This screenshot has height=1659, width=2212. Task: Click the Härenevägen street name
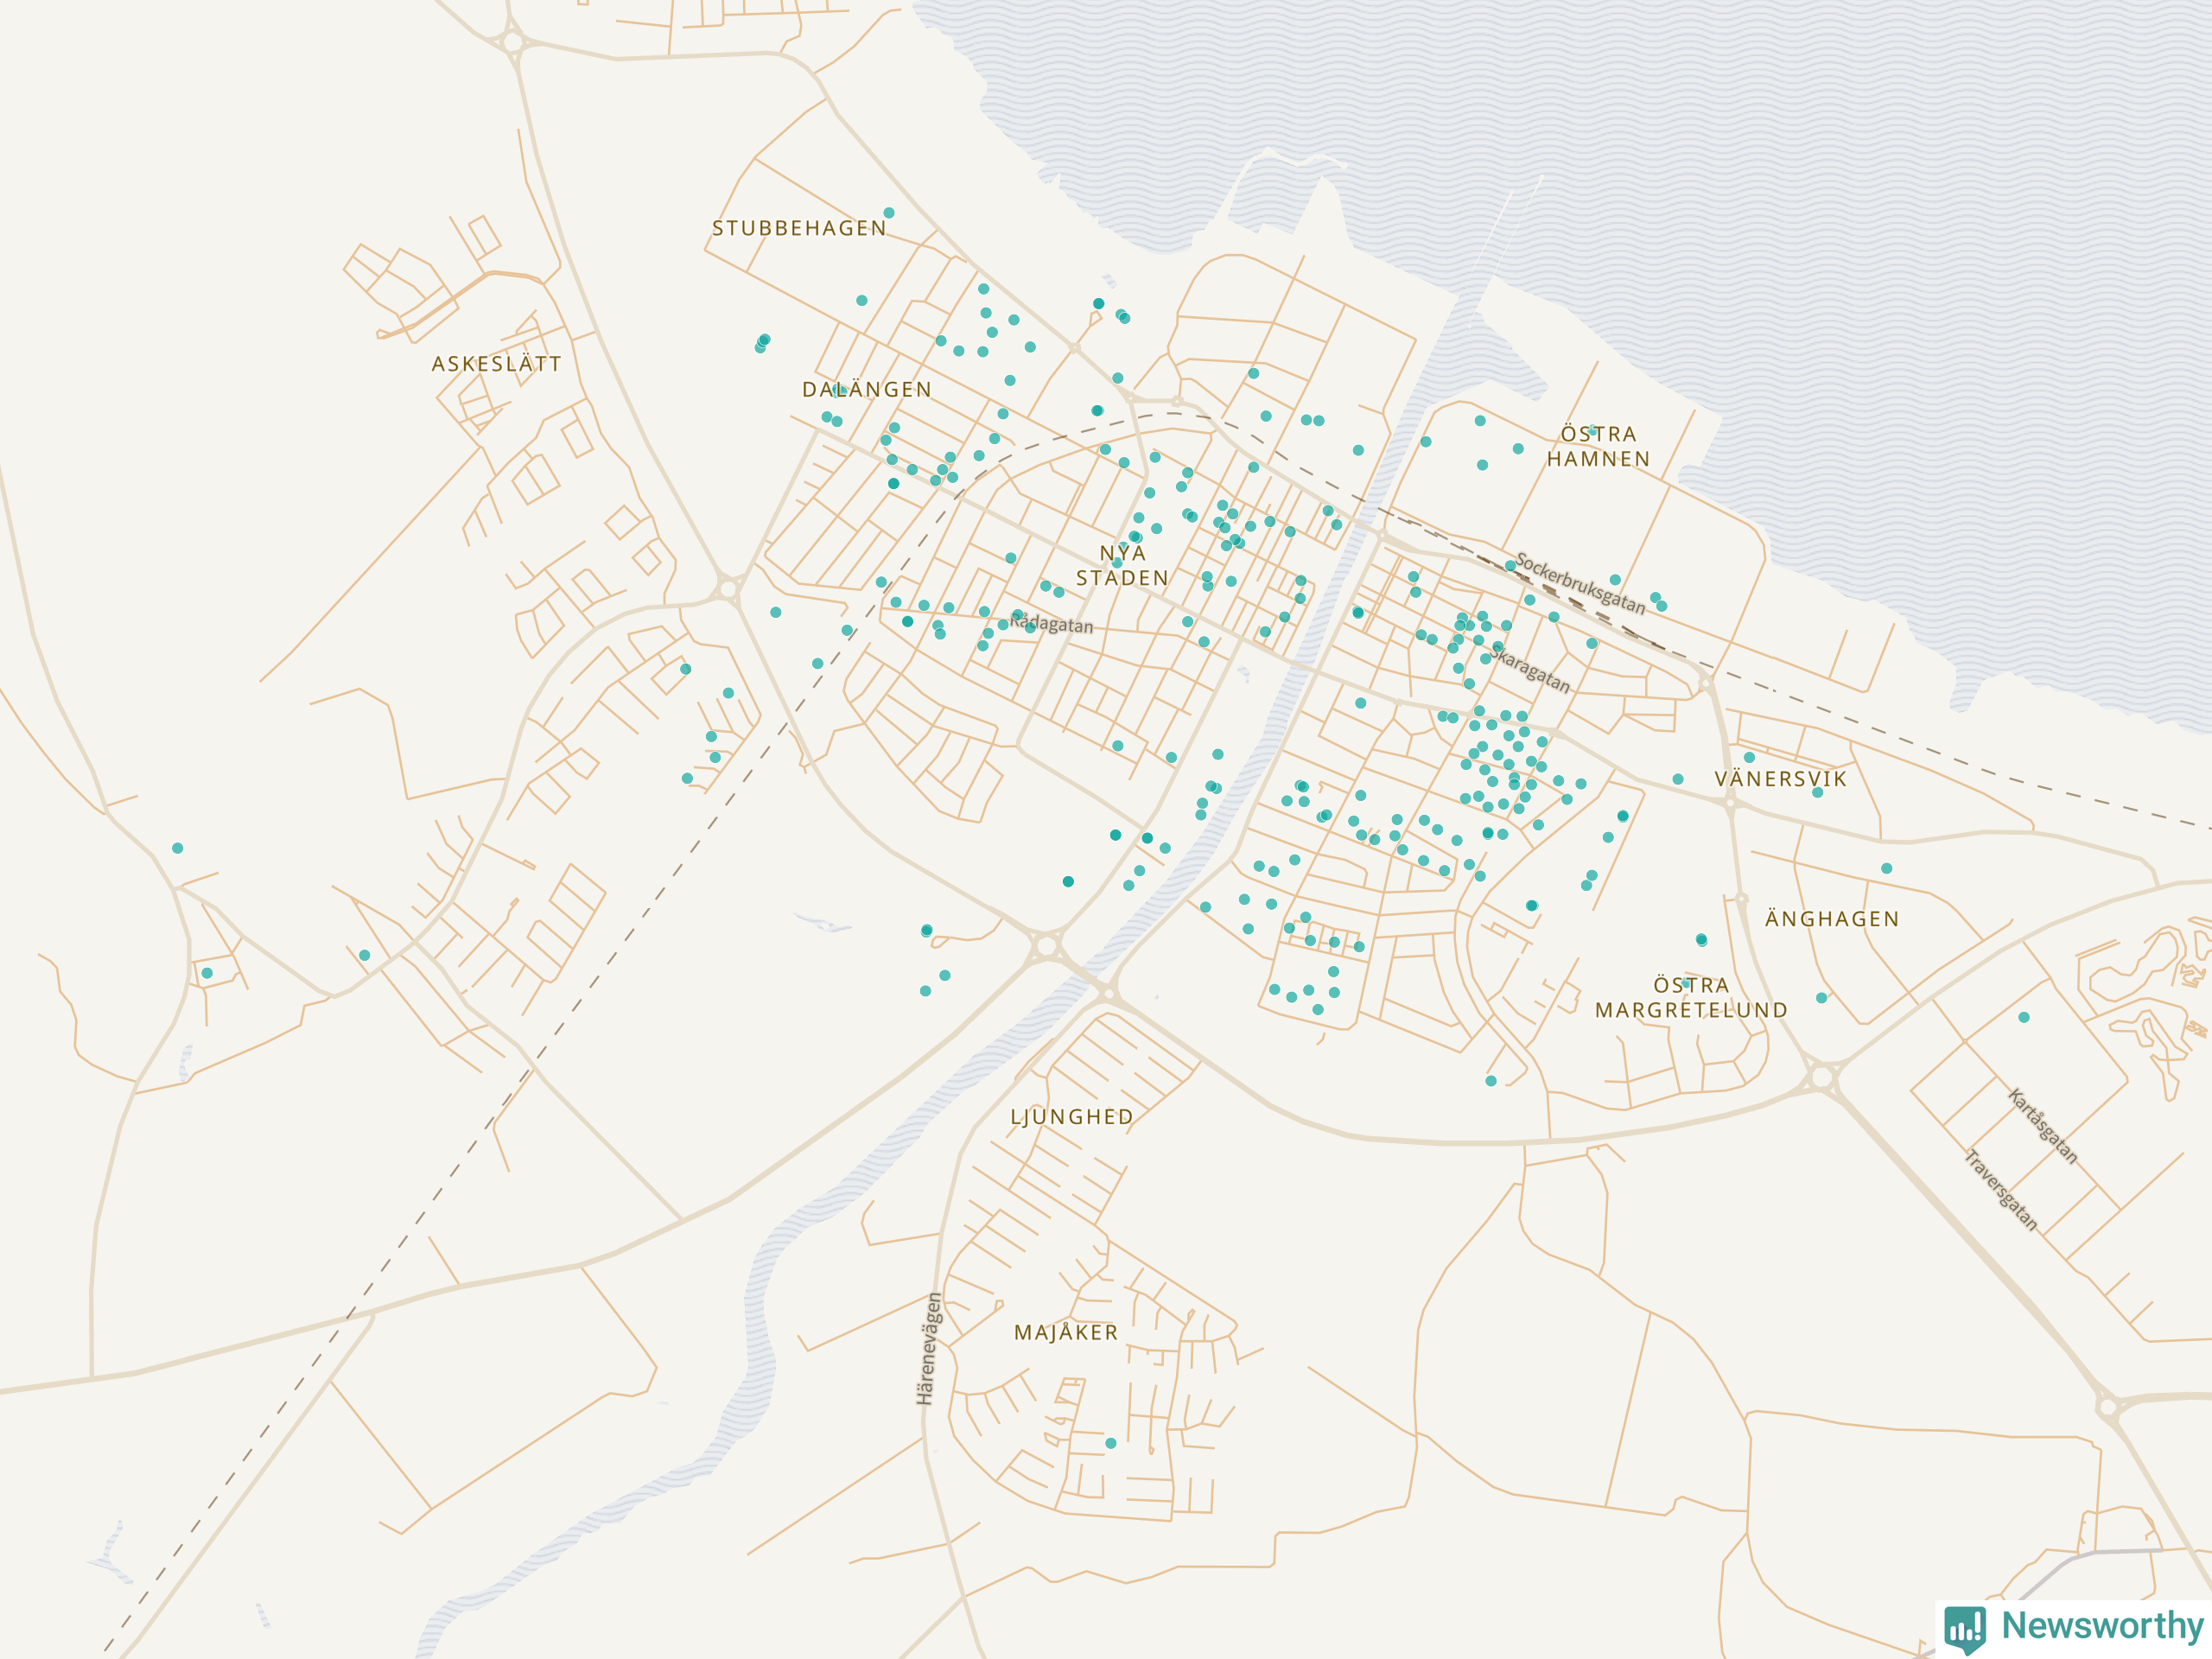coord(929,1349)
